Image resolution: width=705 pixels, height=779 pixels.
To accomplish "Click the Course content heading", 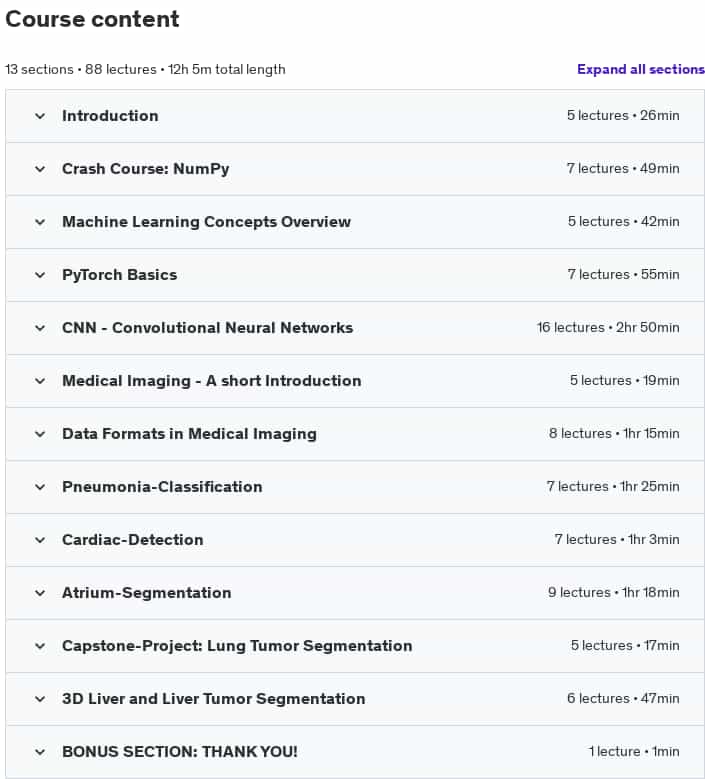I will (x=92, y=19).
